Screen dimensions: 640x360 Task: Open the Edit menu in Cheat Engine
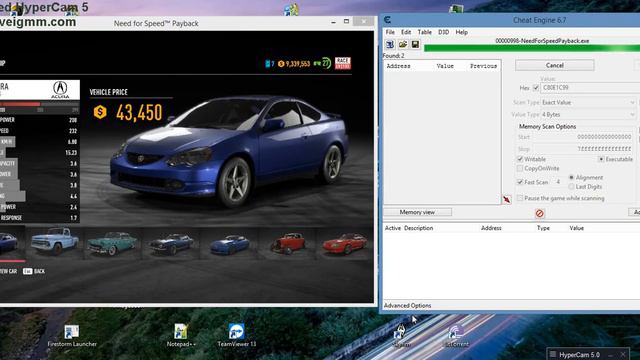(406, 32)
